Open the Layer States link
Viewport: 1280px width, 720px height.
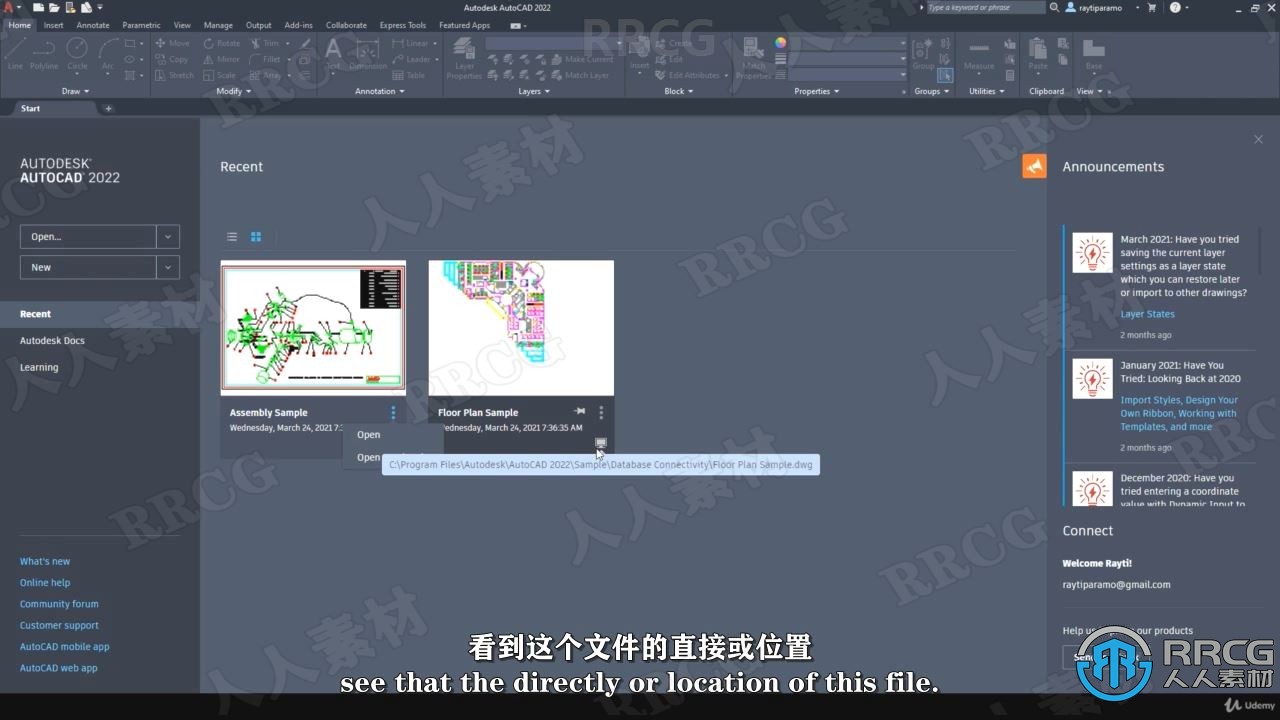coord(1147,314)
